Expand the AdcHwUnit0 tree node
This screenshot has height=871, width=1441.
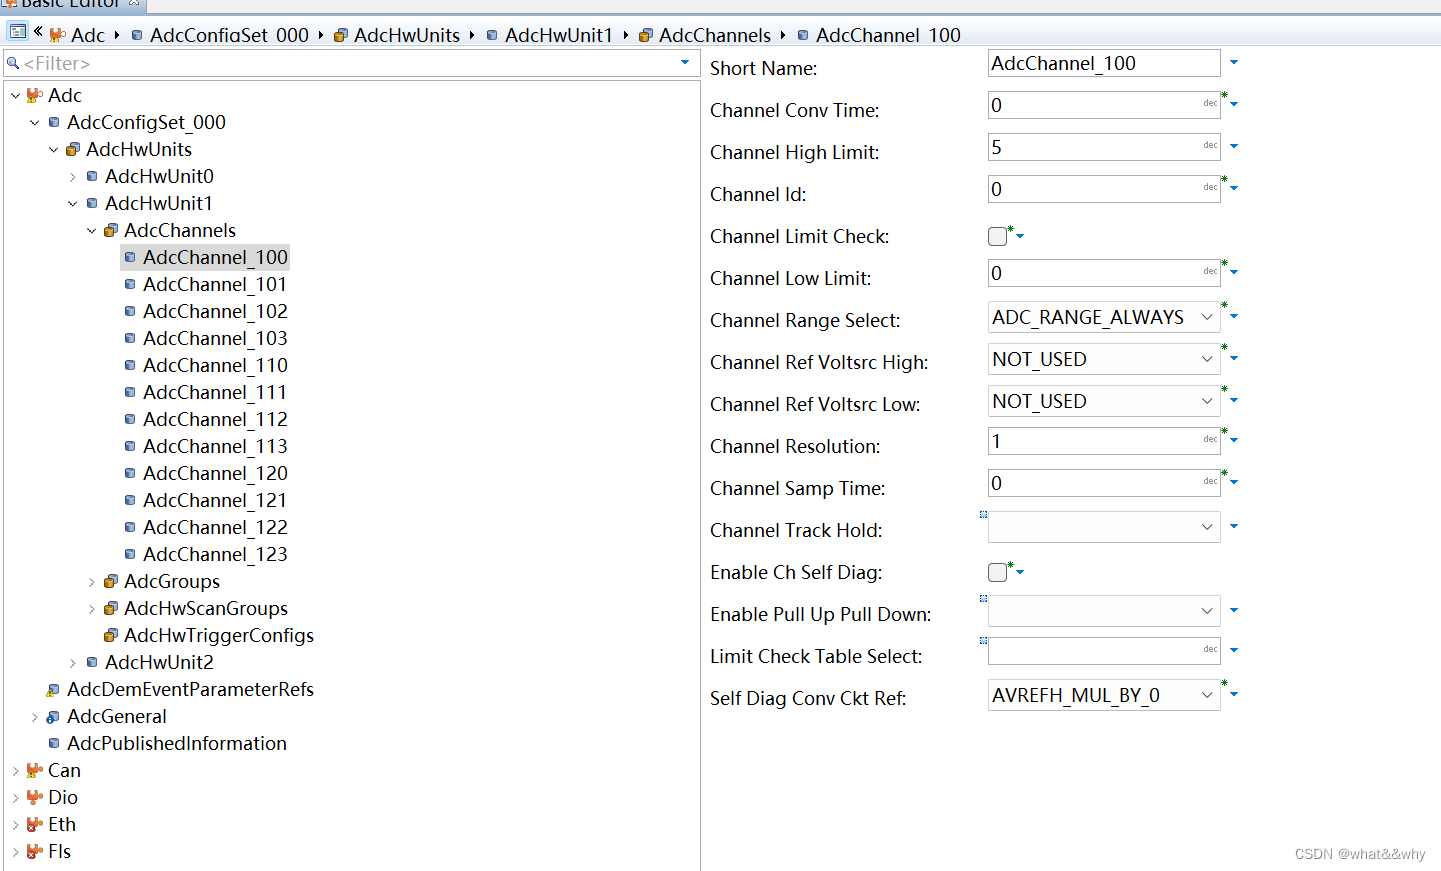point(72,175)
